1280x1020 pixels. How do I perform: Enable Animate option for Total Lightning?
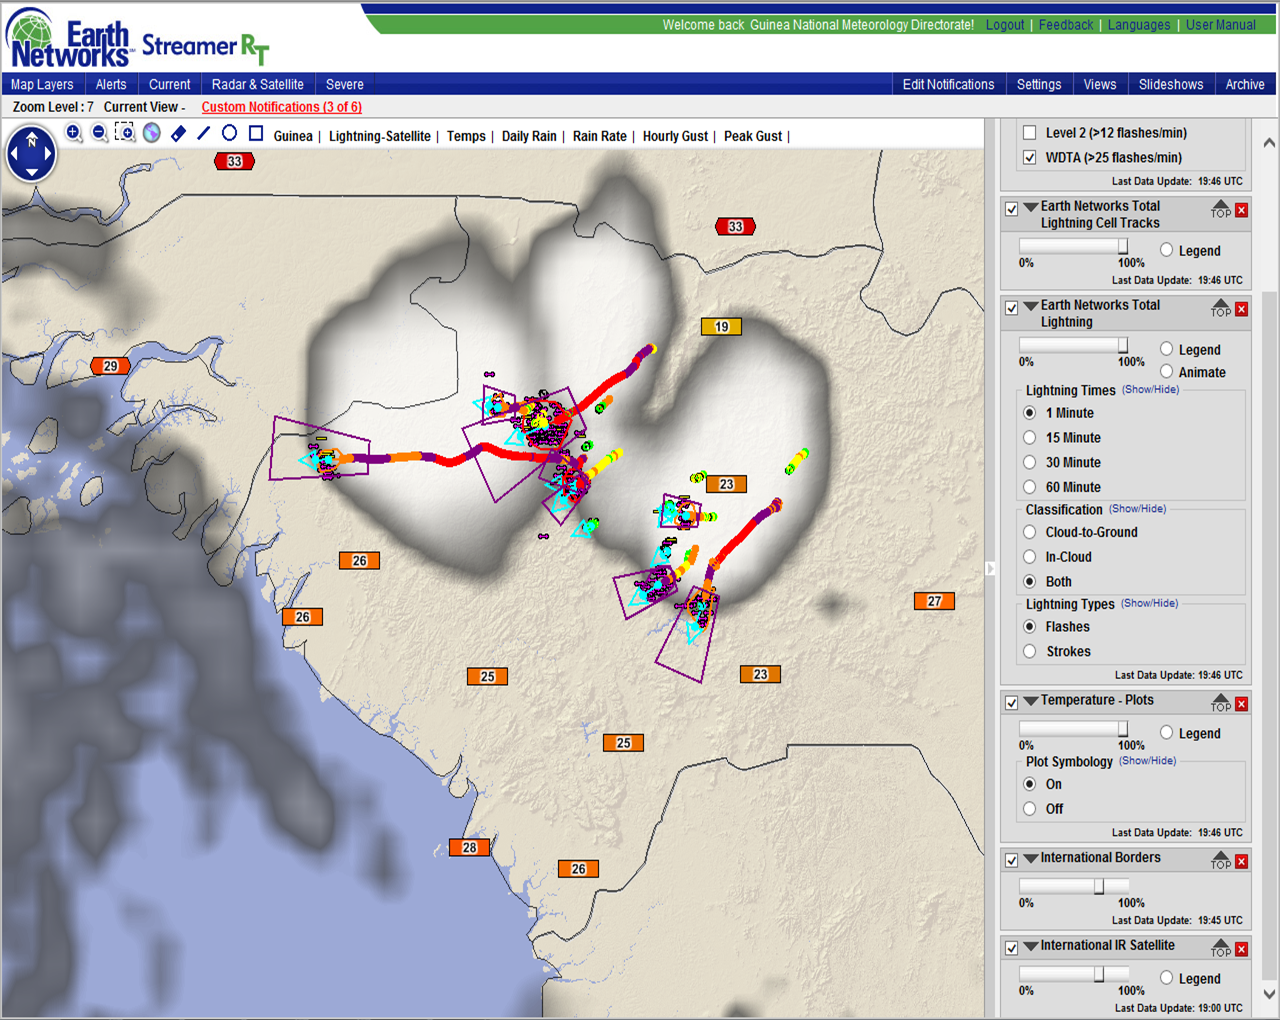(x=1166, y=372)
